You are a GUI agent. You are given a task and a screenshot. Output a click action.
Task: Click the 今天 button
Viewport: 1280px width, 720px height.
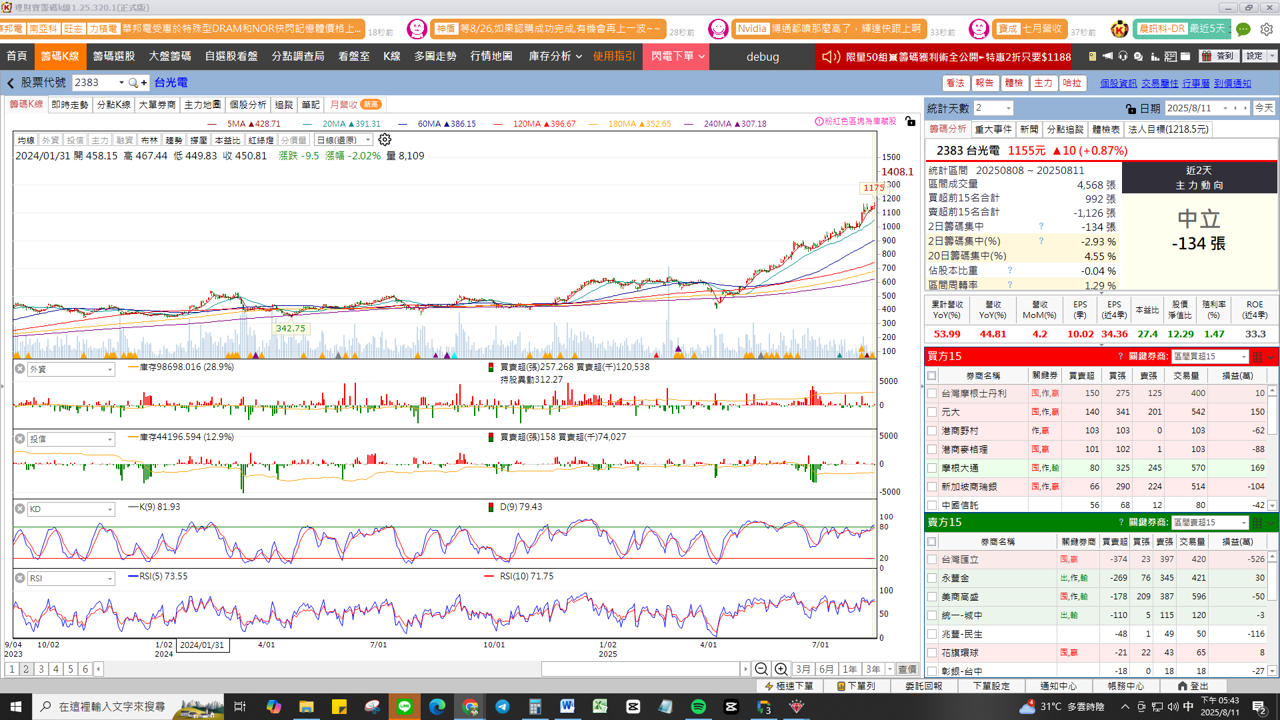1264,108
